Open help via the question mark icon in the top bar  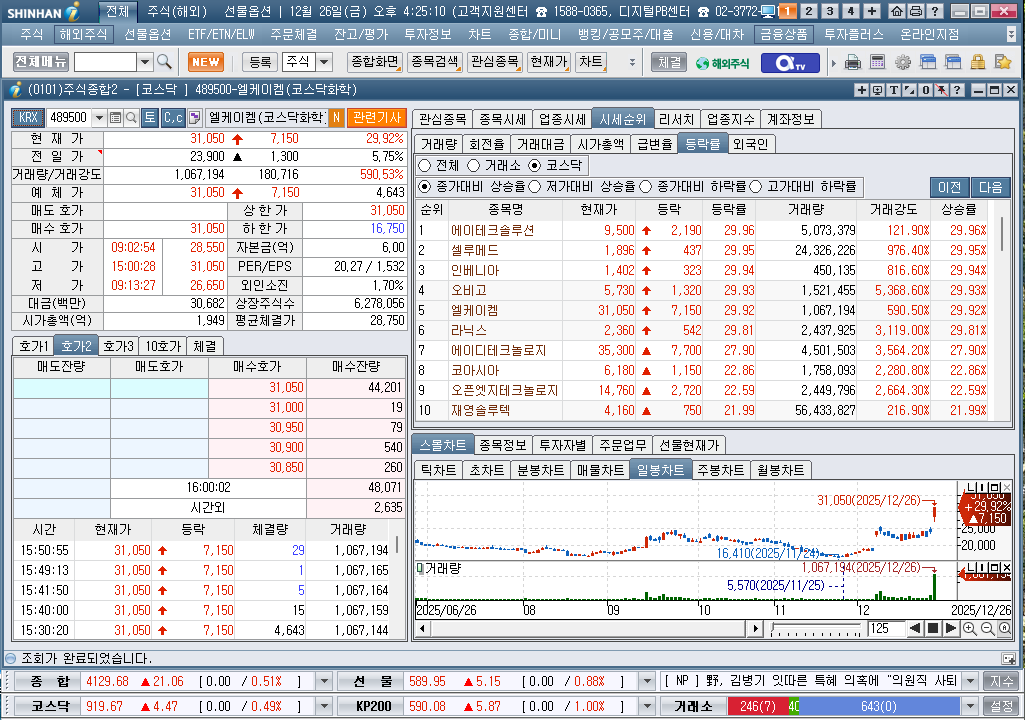(x=935, y=11)
